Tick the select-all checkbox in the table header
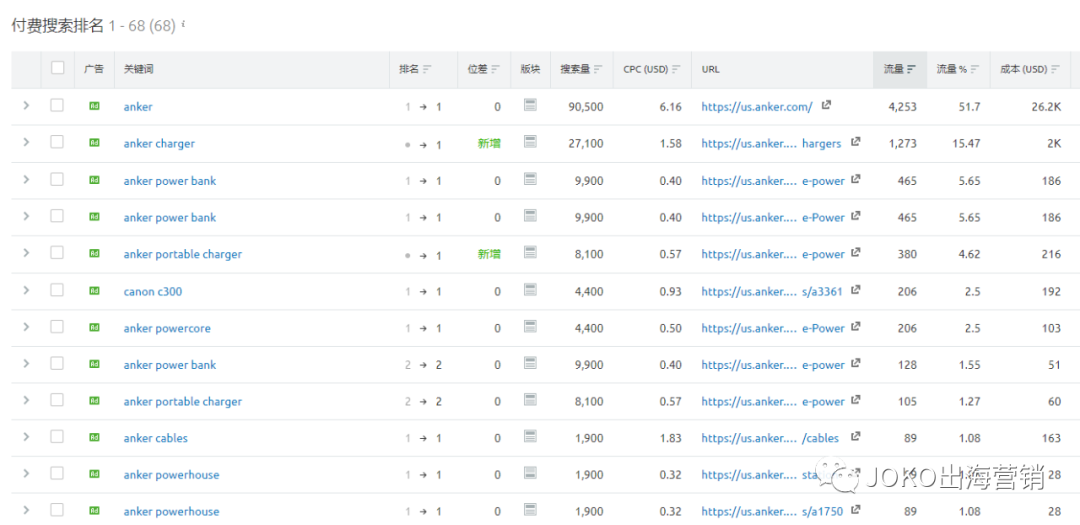The image size is (1080, 525). click(x=57, y=68)
